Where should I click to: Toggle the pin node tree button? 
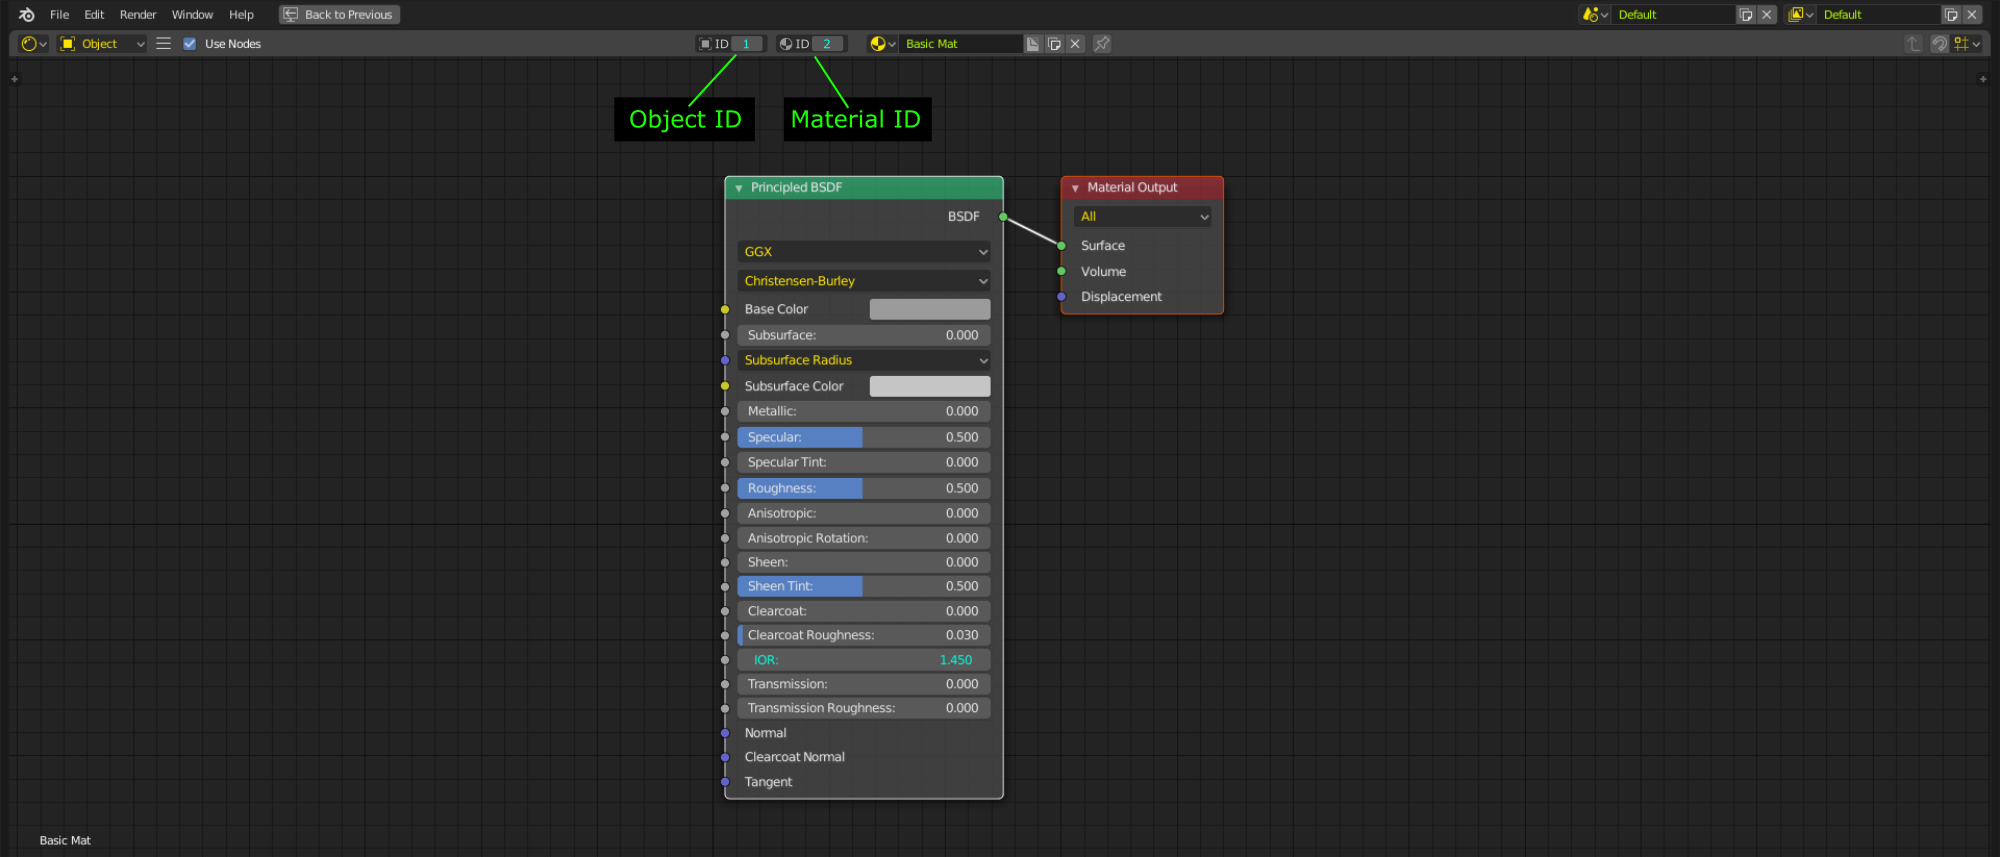1102,44
